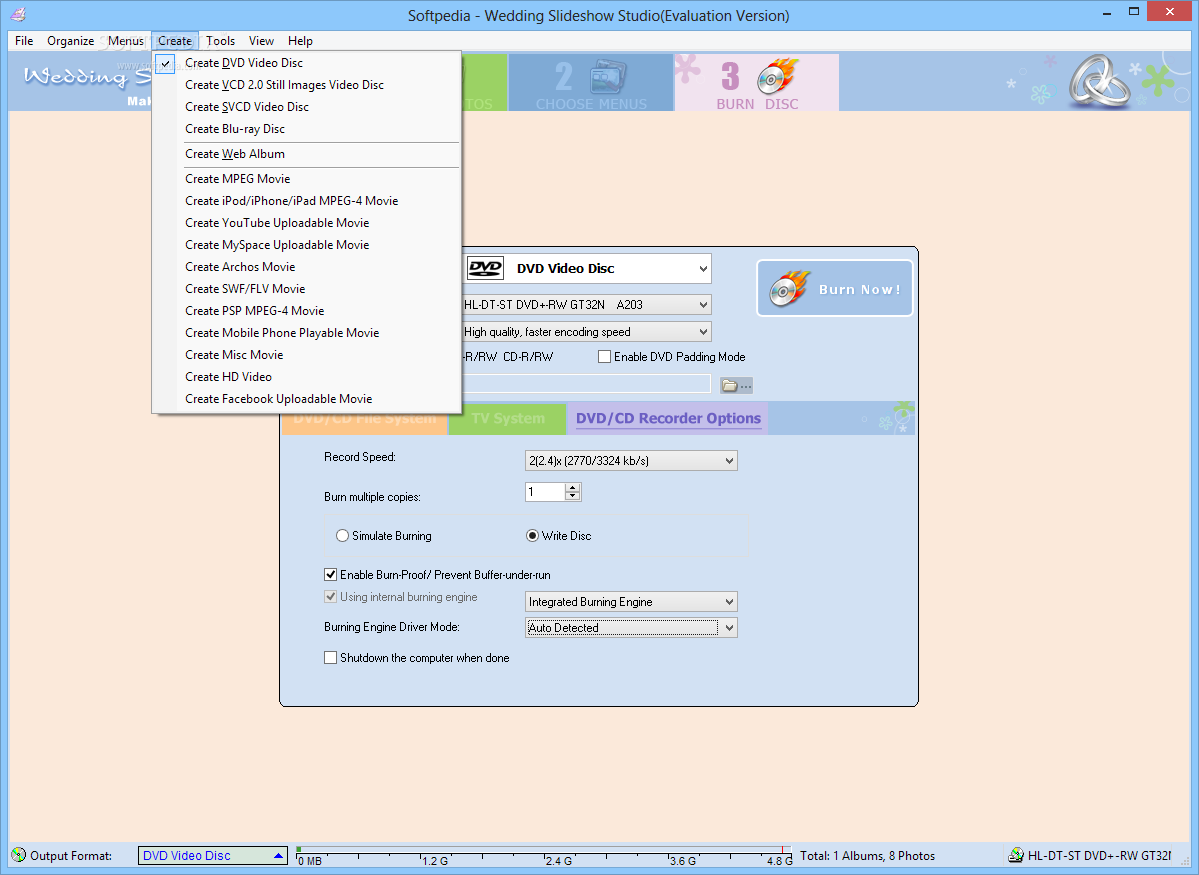Click the app icon in title bar

(18, 15)
